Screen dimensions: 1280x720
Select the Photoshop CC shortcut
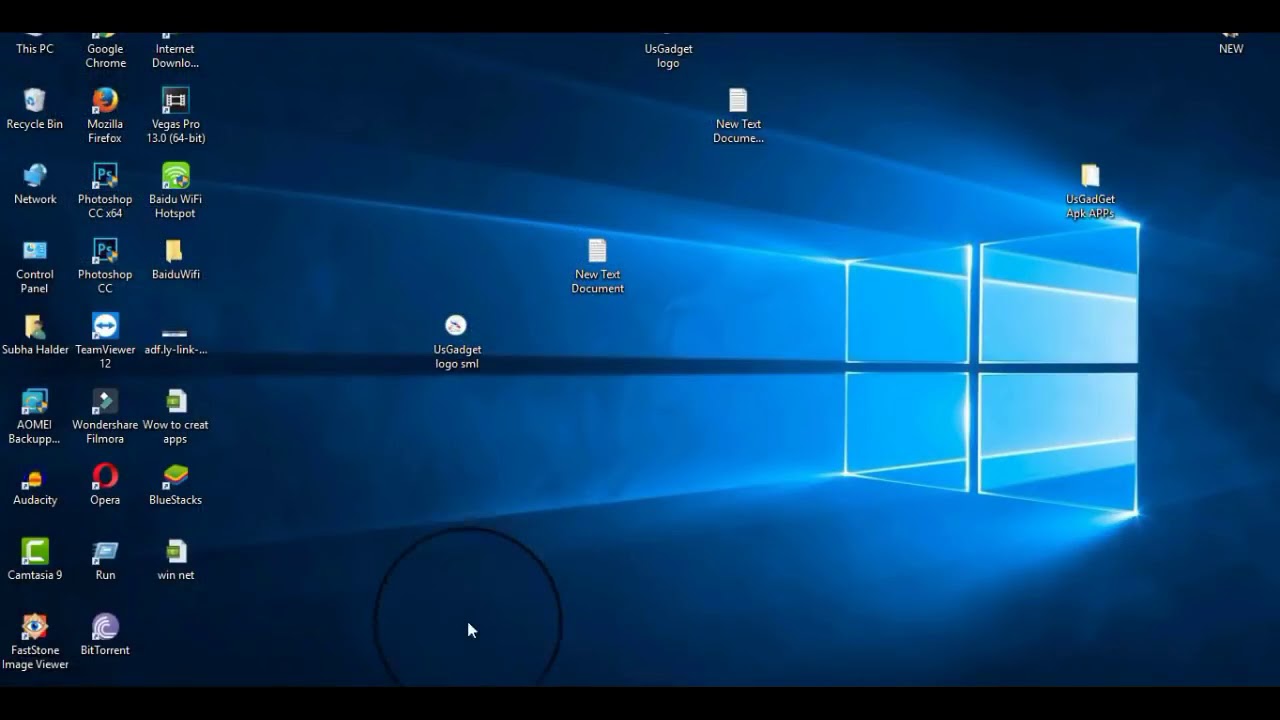pos(105,266)
